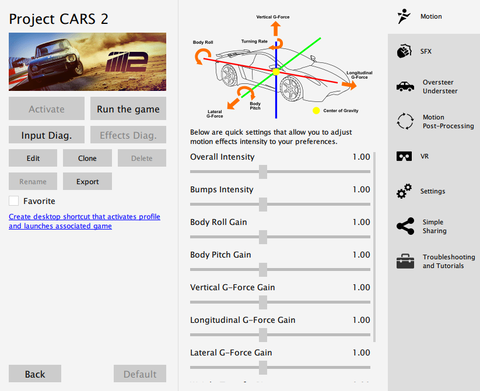Click the Project CARS 2 title text
480x391 pixels.
[59, 19]
